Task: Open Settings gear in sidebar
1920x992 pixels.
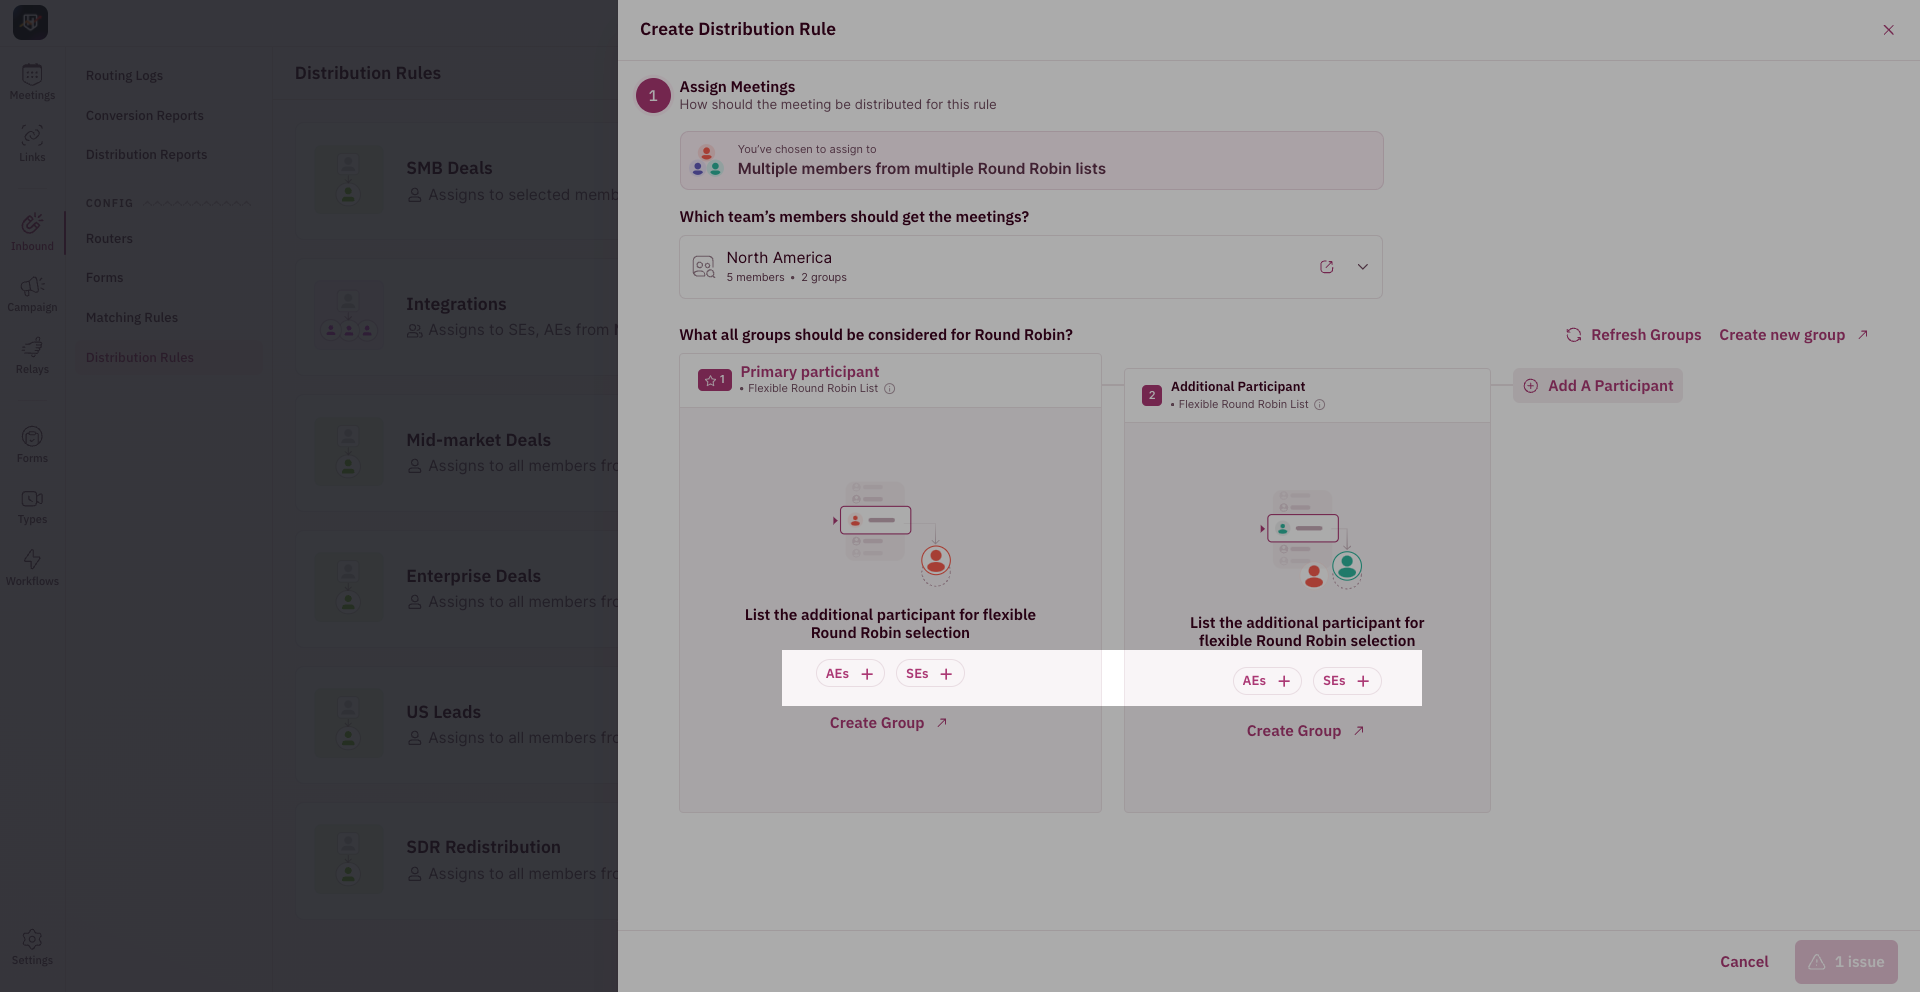Action: point(32,947)
